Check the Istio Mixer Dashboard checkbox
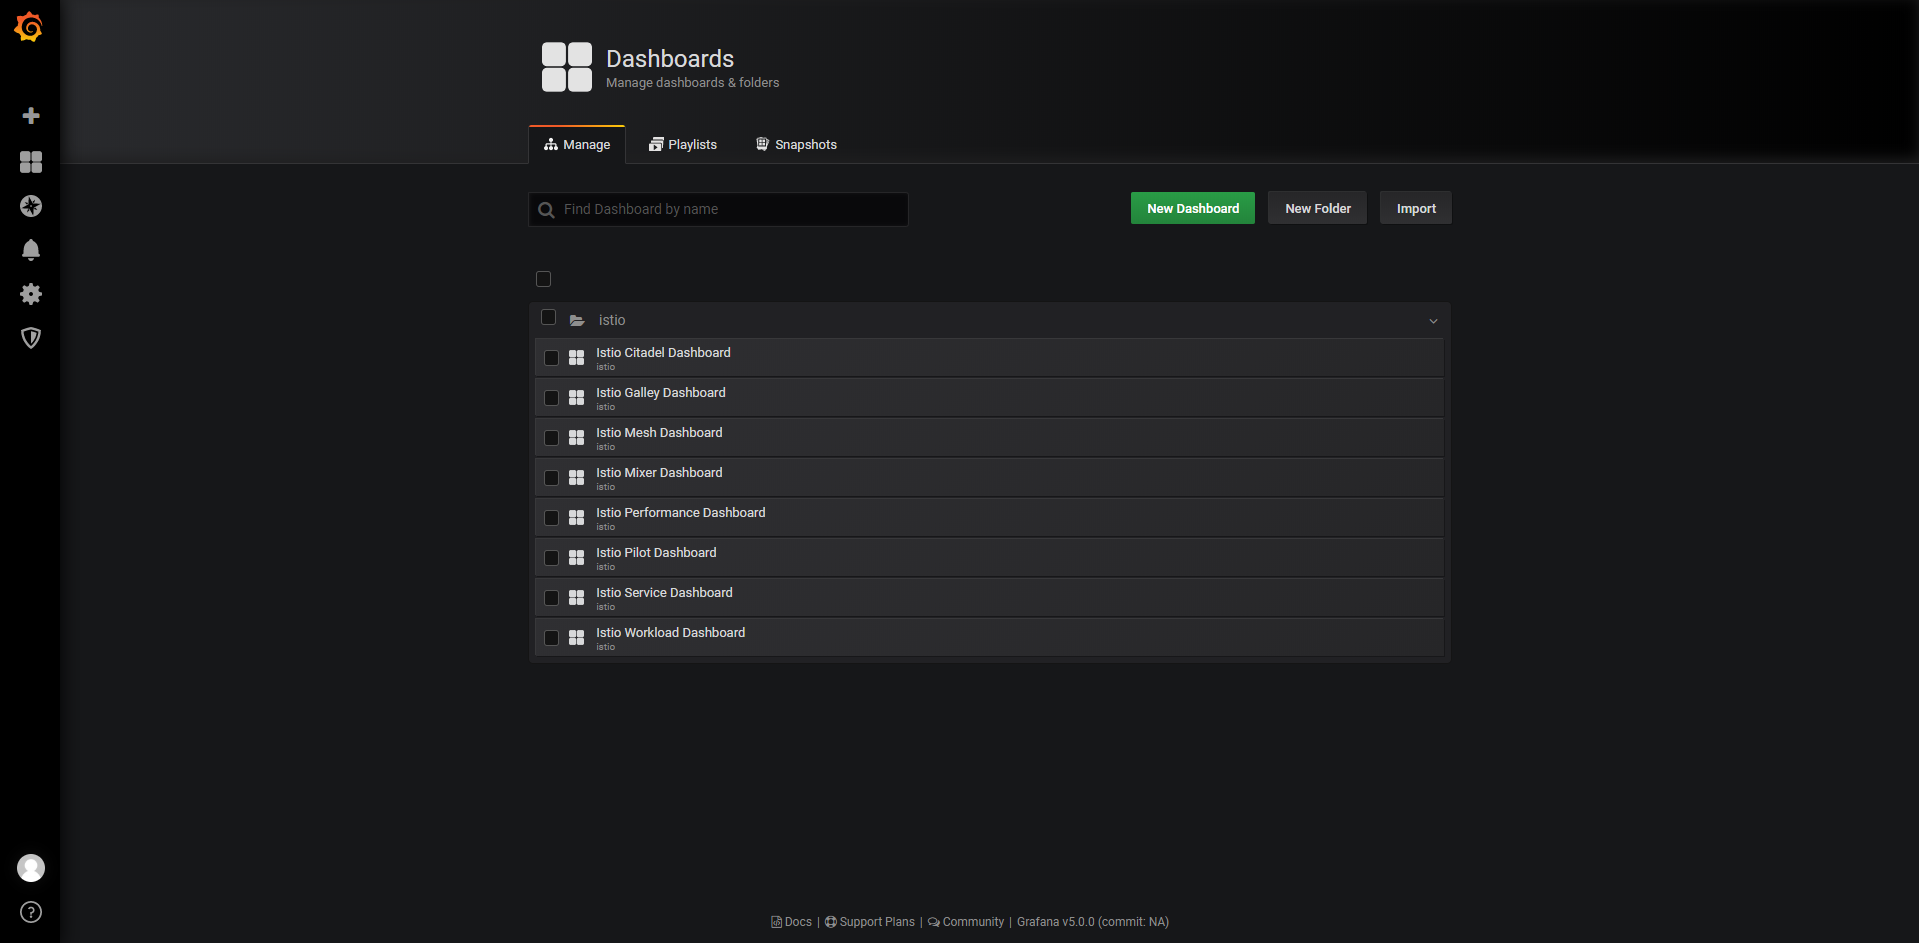Viewport: 1919px width, 943px height. pyautogui.click(x=551, y=478)
